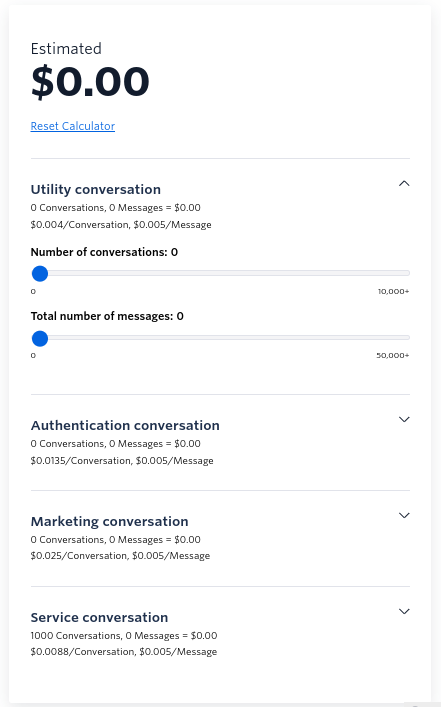Screen dimensions: 441x707
Task: Expand the Service conversation chevron
Action: point(404,611)
